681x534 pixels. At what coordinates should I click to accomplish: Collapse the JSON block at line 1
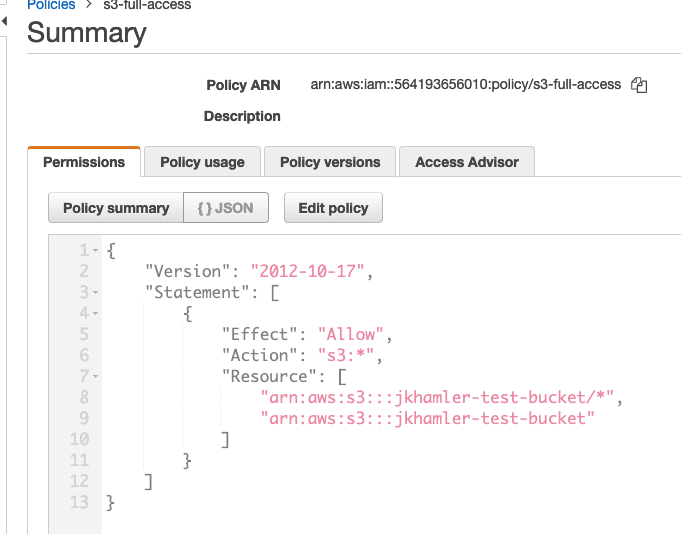[x=96, y=251]
